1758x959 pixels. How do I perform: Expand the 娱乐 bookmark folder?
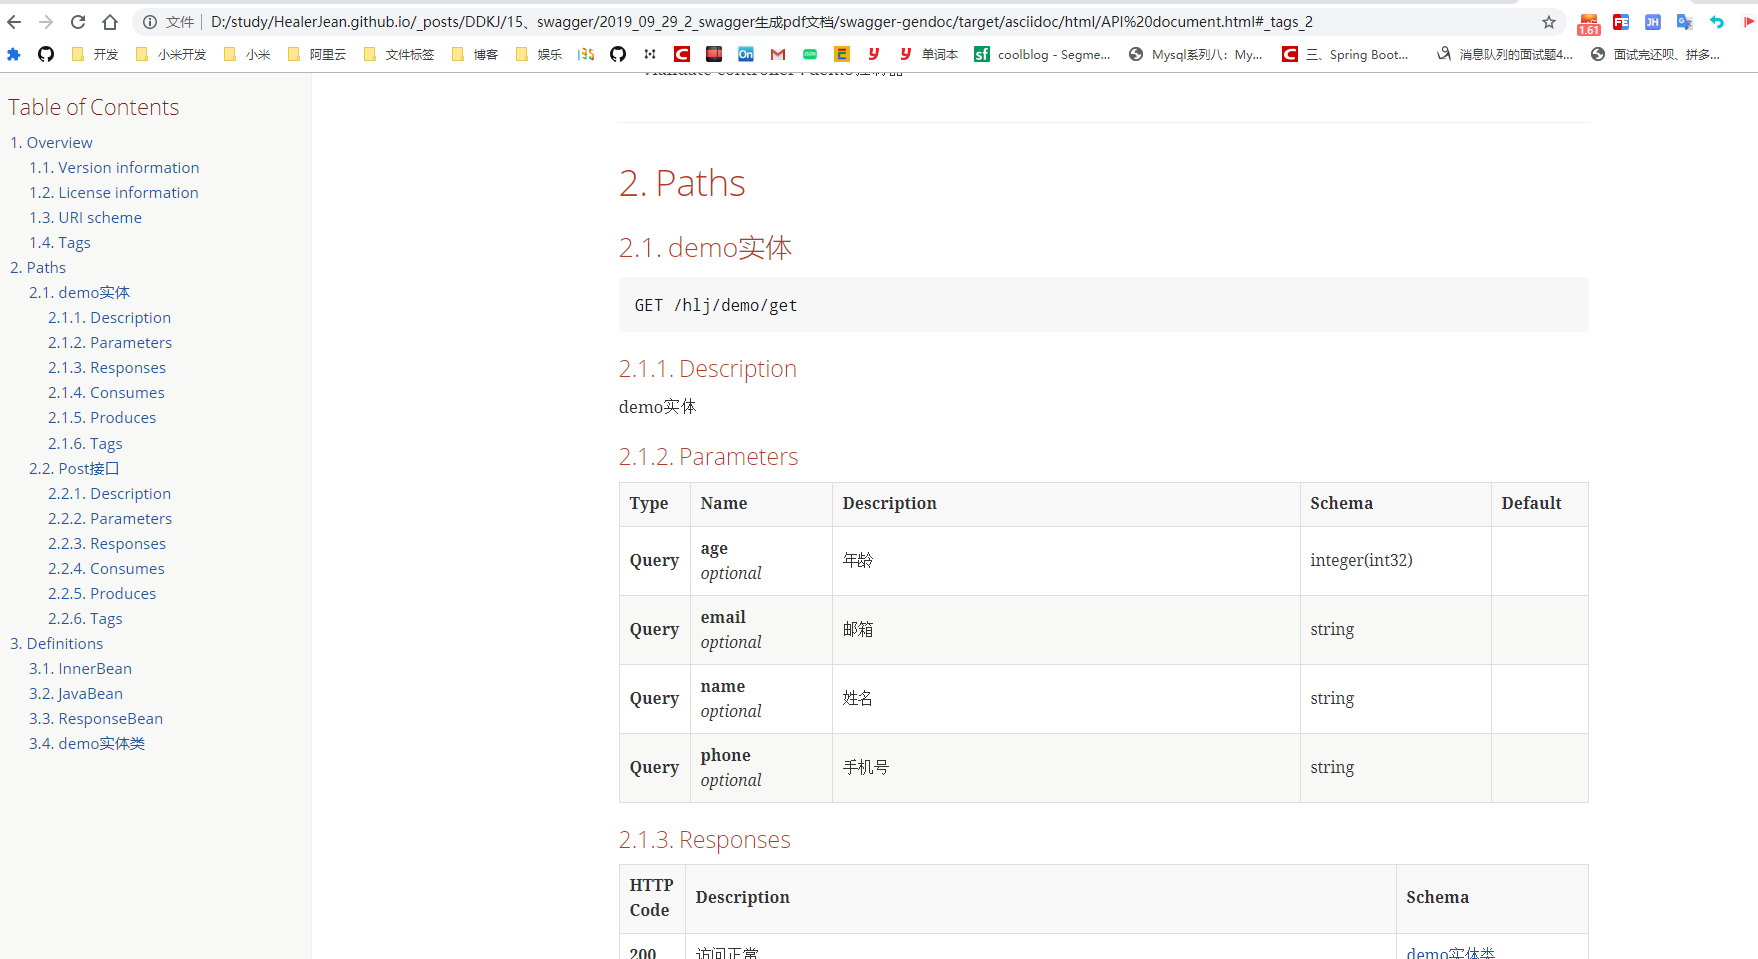point(539,54)
